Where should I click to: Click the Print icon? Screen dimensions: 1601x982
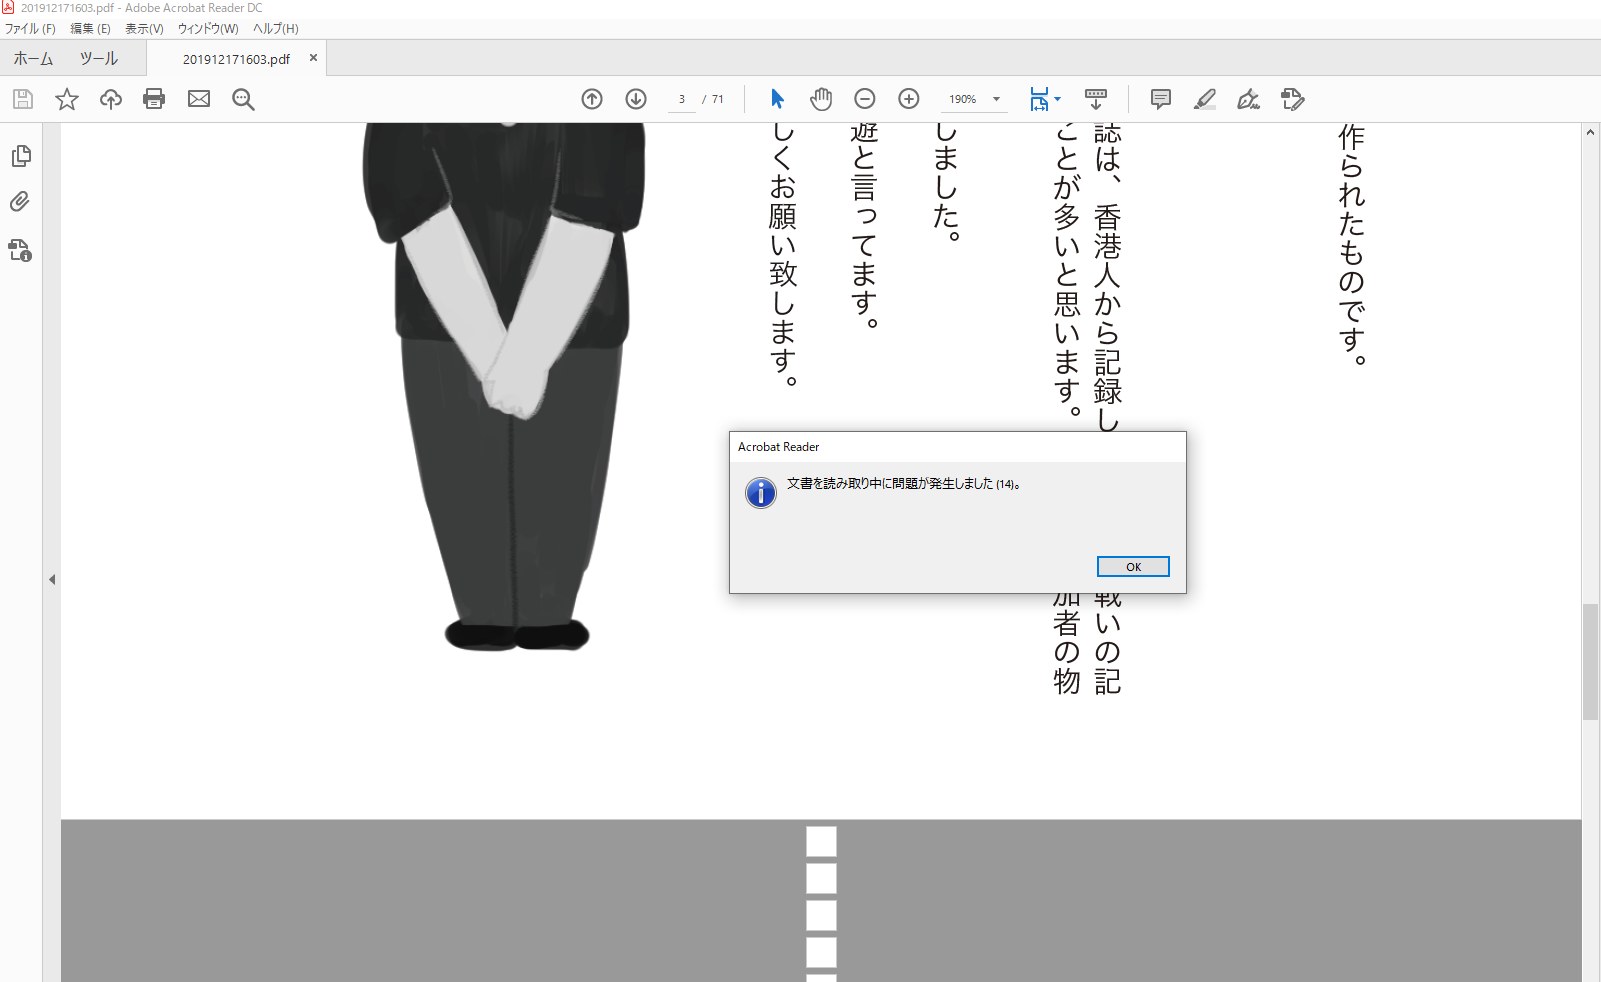click(154, 99)
